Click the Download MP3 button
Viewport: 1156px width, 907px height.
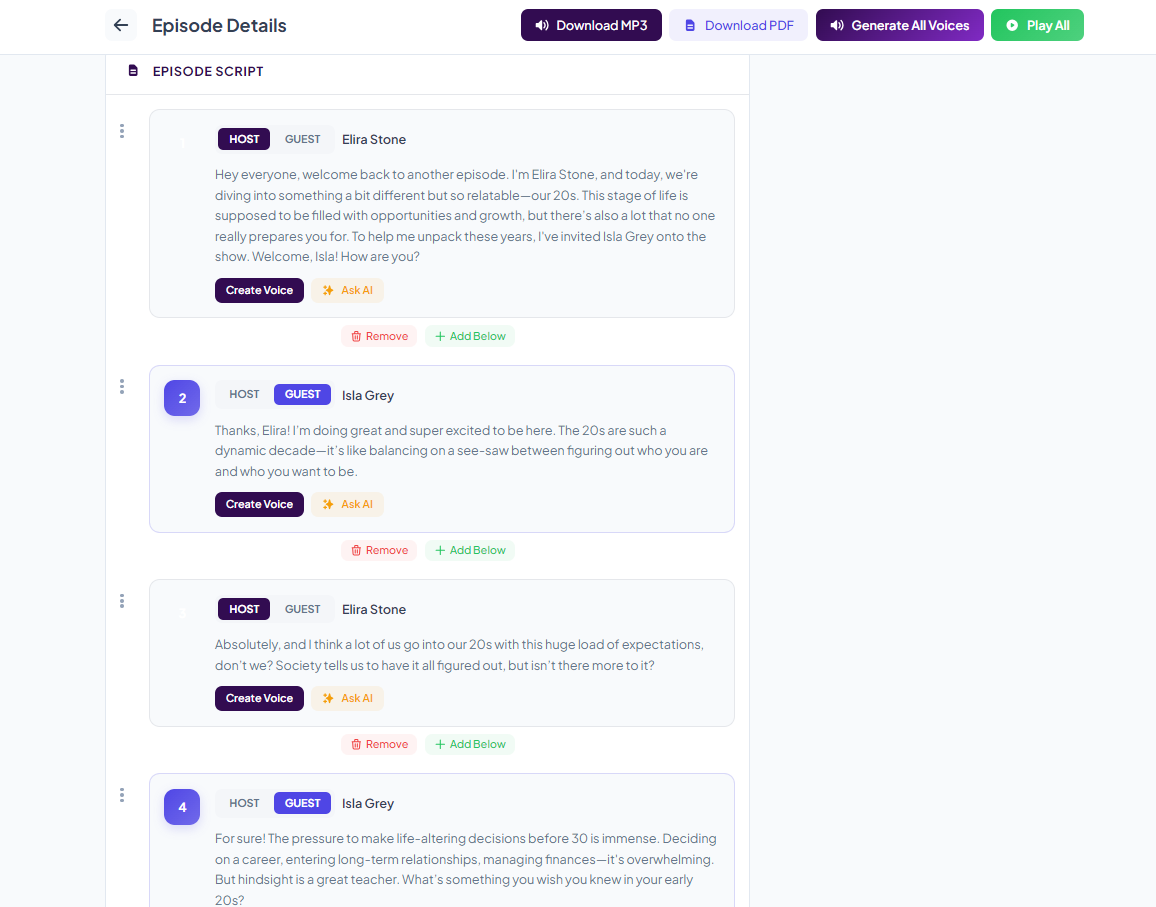click(591, 25)
